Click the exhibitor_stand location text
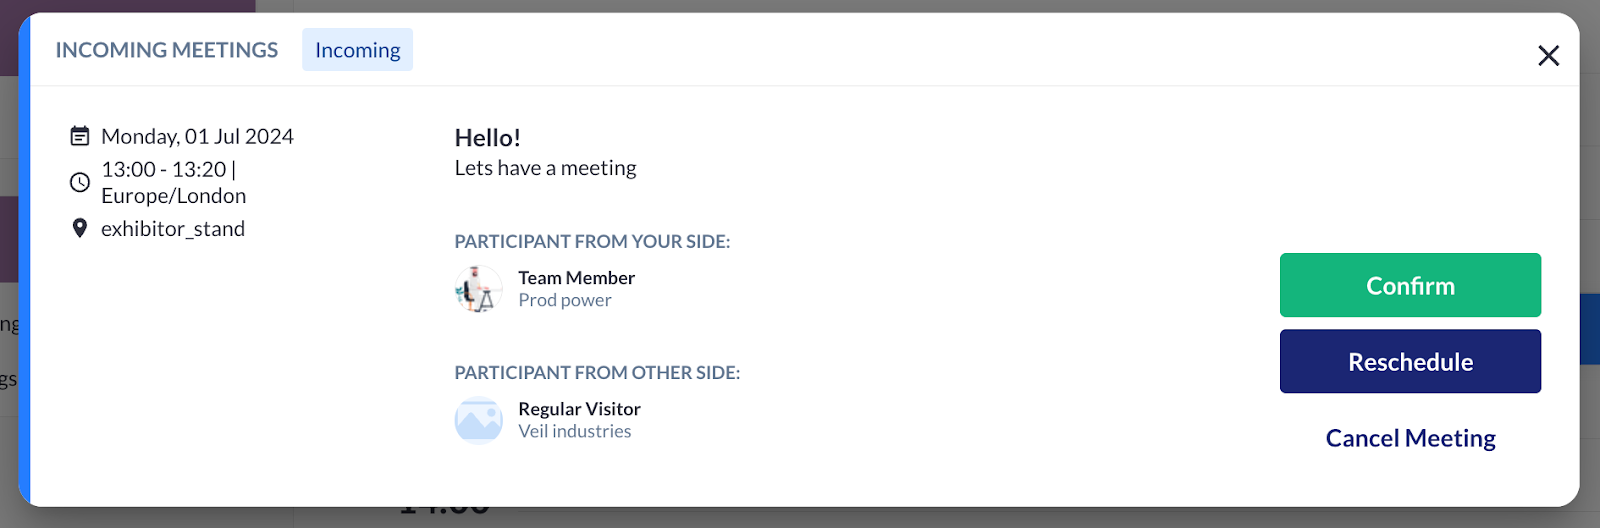1600x528 pixels. [x=173, y=229]
